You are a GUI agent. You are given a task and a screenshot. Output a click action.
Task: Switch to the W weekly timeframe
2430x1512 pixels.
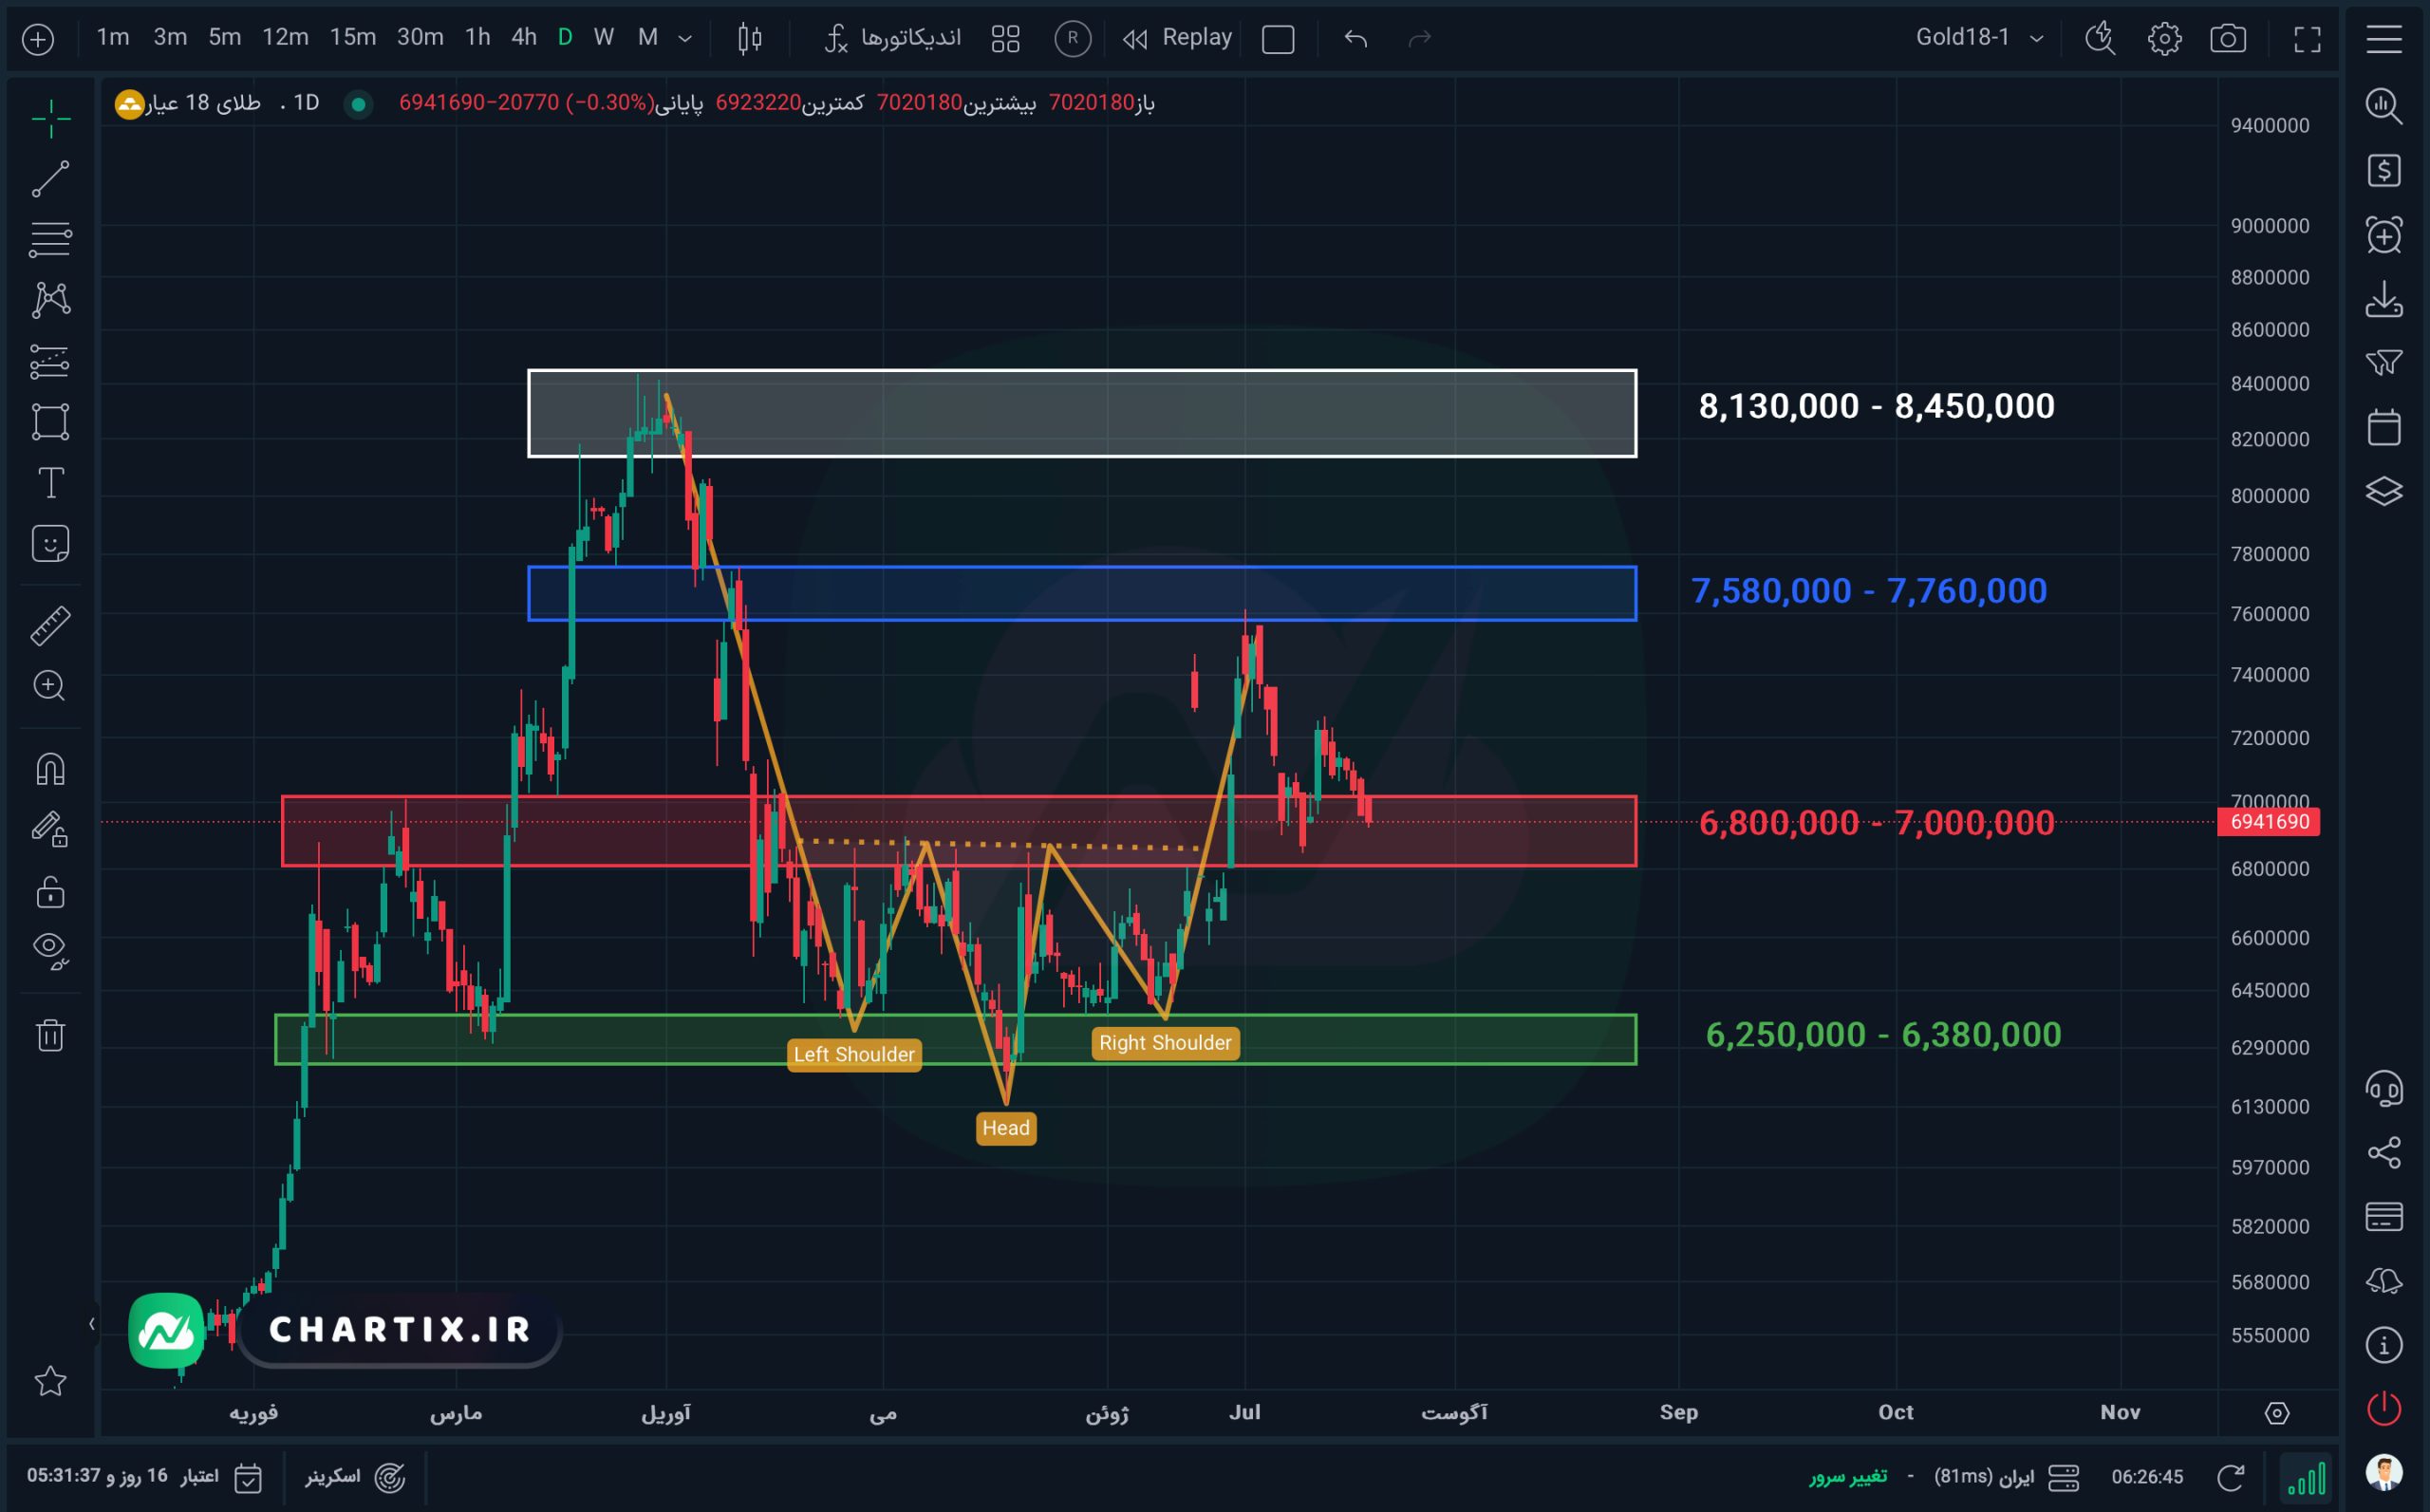603,38
